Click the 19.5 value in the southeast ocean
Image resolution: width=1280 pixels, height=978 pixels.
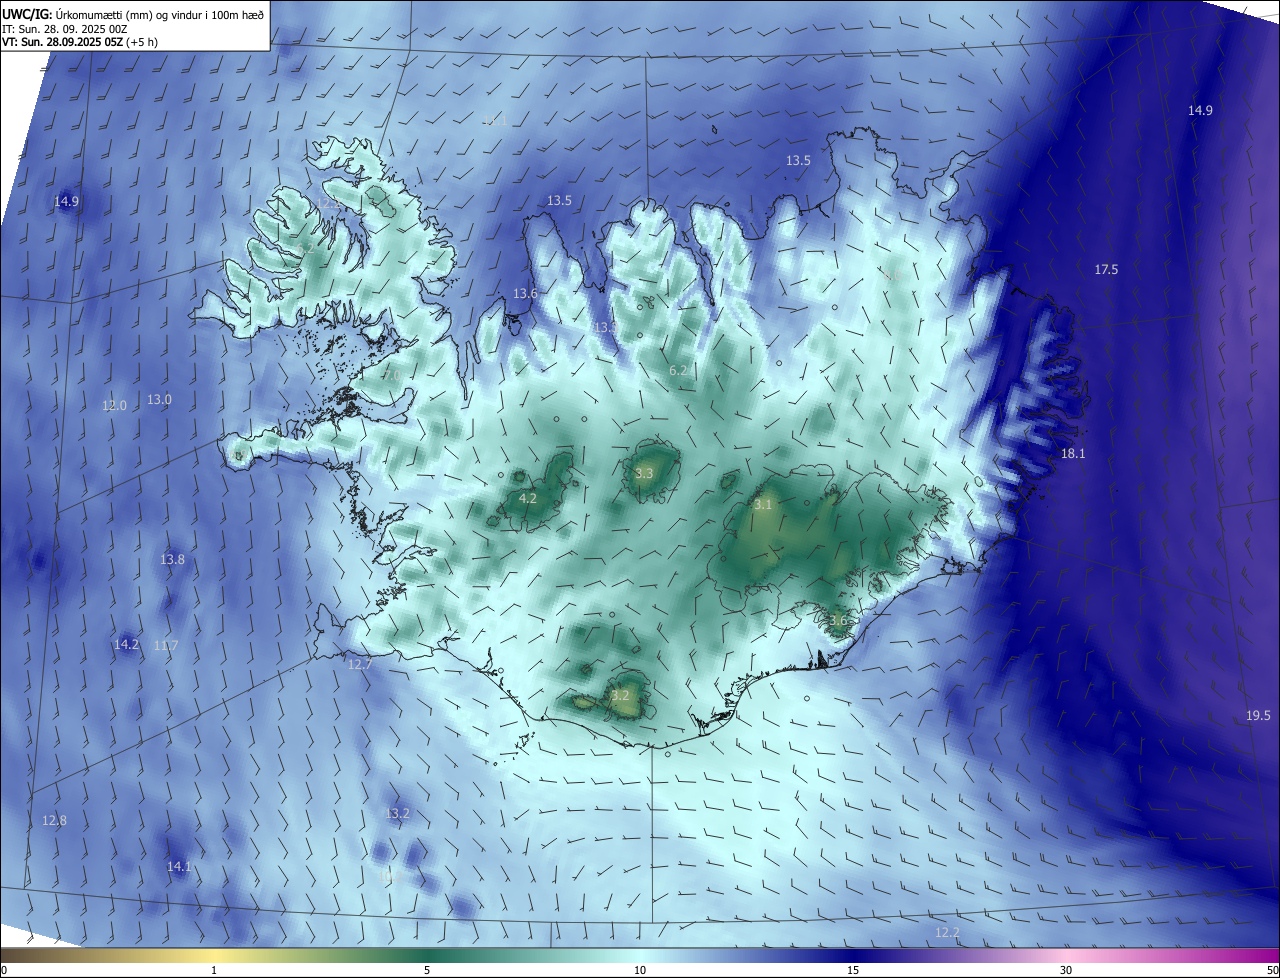pos(1258,715)
